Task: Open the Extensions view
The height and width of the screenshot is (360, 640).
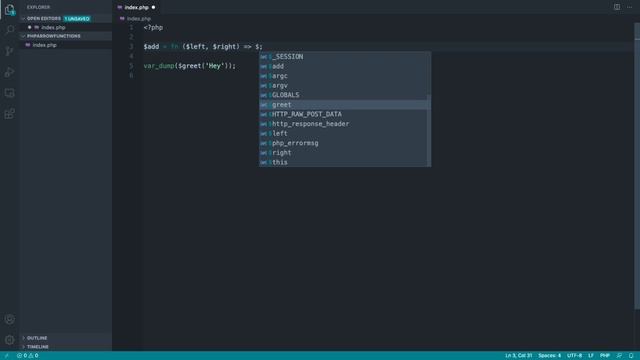Action: [x=9, y=114]
